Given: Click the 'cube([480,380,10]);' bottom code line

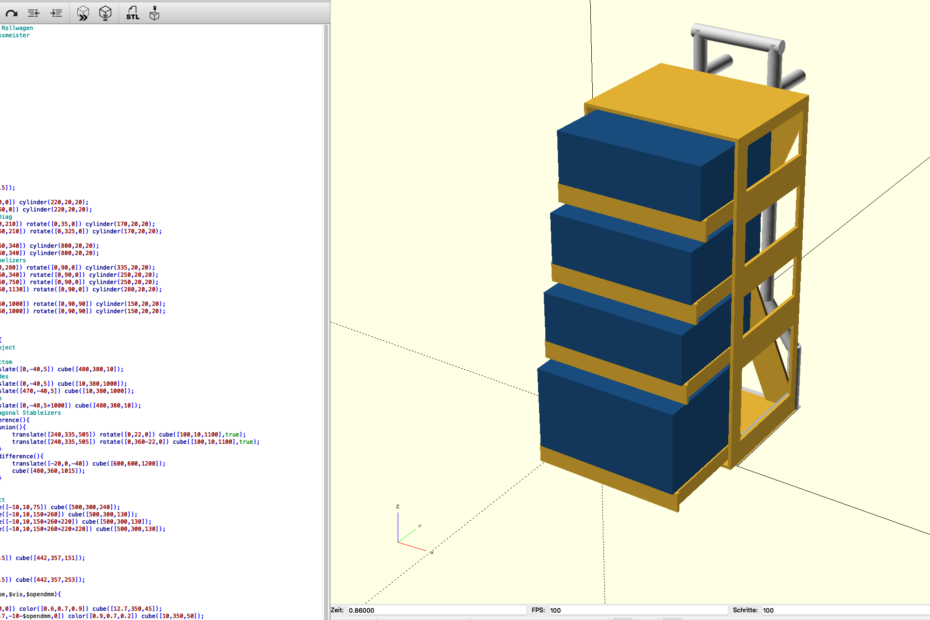Looking at the screenshot, I should pyautogui.click(x=91, y=369).
